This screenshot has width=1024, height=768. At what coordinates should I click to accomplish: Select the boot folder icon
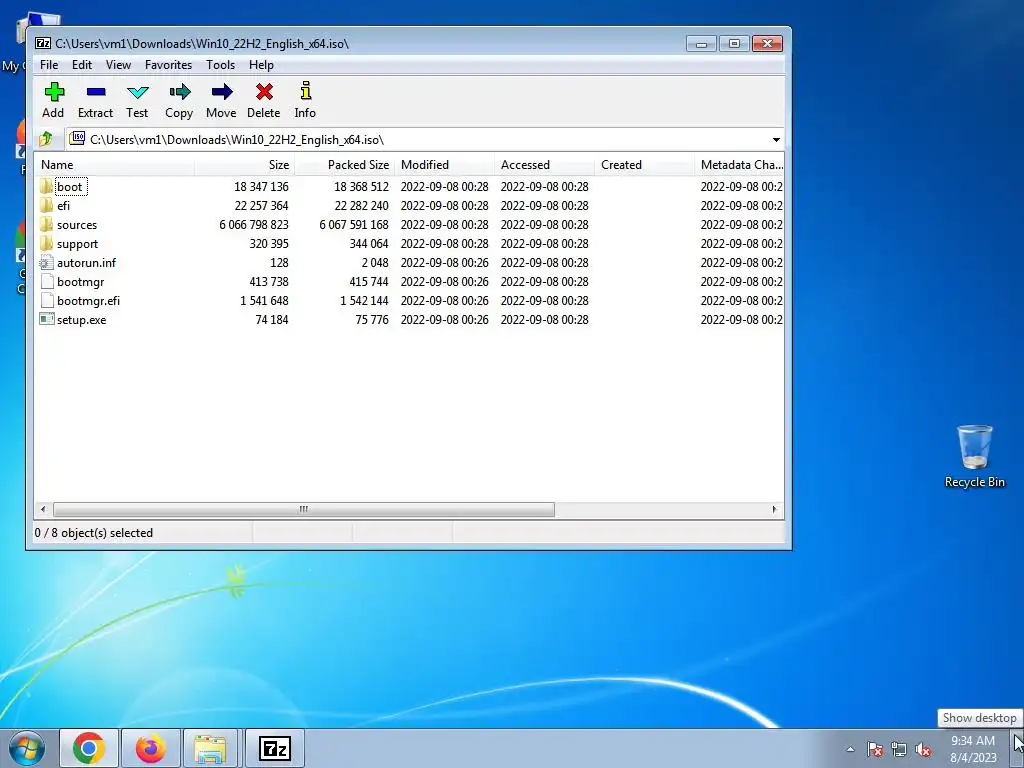click(x=46, y=186)
